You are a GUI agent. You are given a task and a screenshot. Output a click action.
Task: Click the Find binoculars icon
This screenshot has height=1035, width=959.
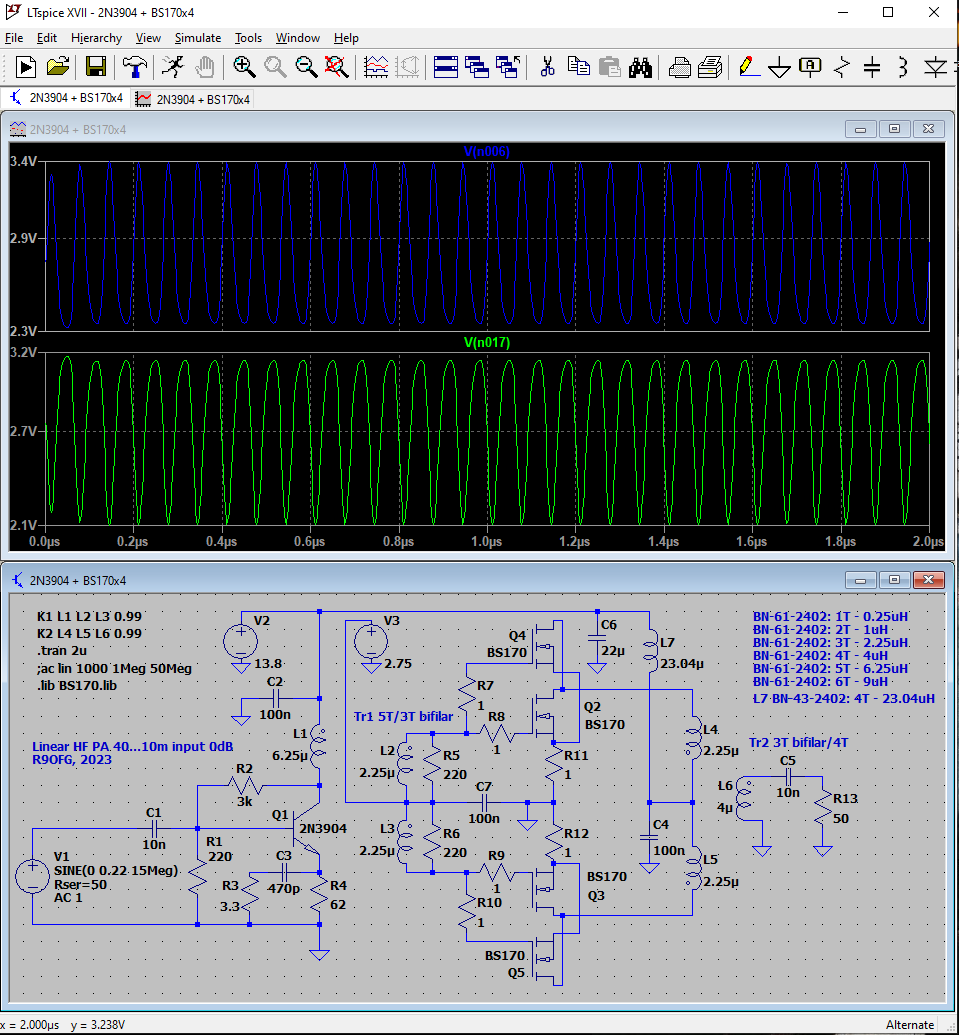pyautogui.click(x=640, y=67)
